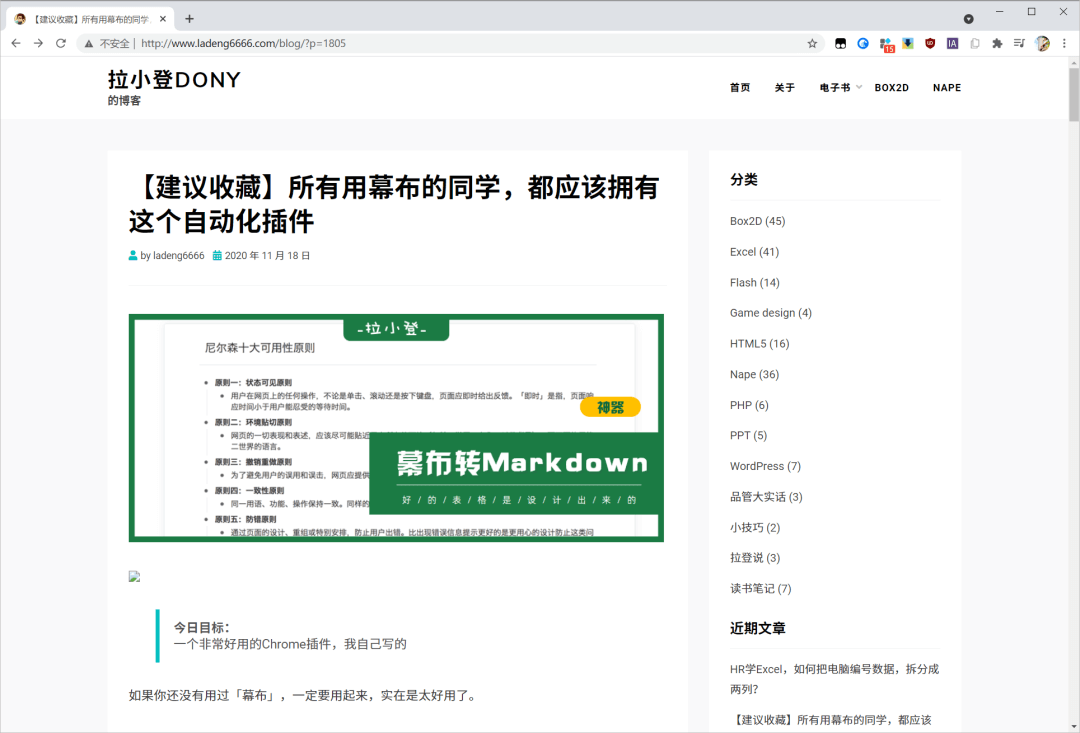Expand the 电子书 submenu chevron
Image resolution: width=1080 pixels, height=733 pixels.
tap(859, 87)
